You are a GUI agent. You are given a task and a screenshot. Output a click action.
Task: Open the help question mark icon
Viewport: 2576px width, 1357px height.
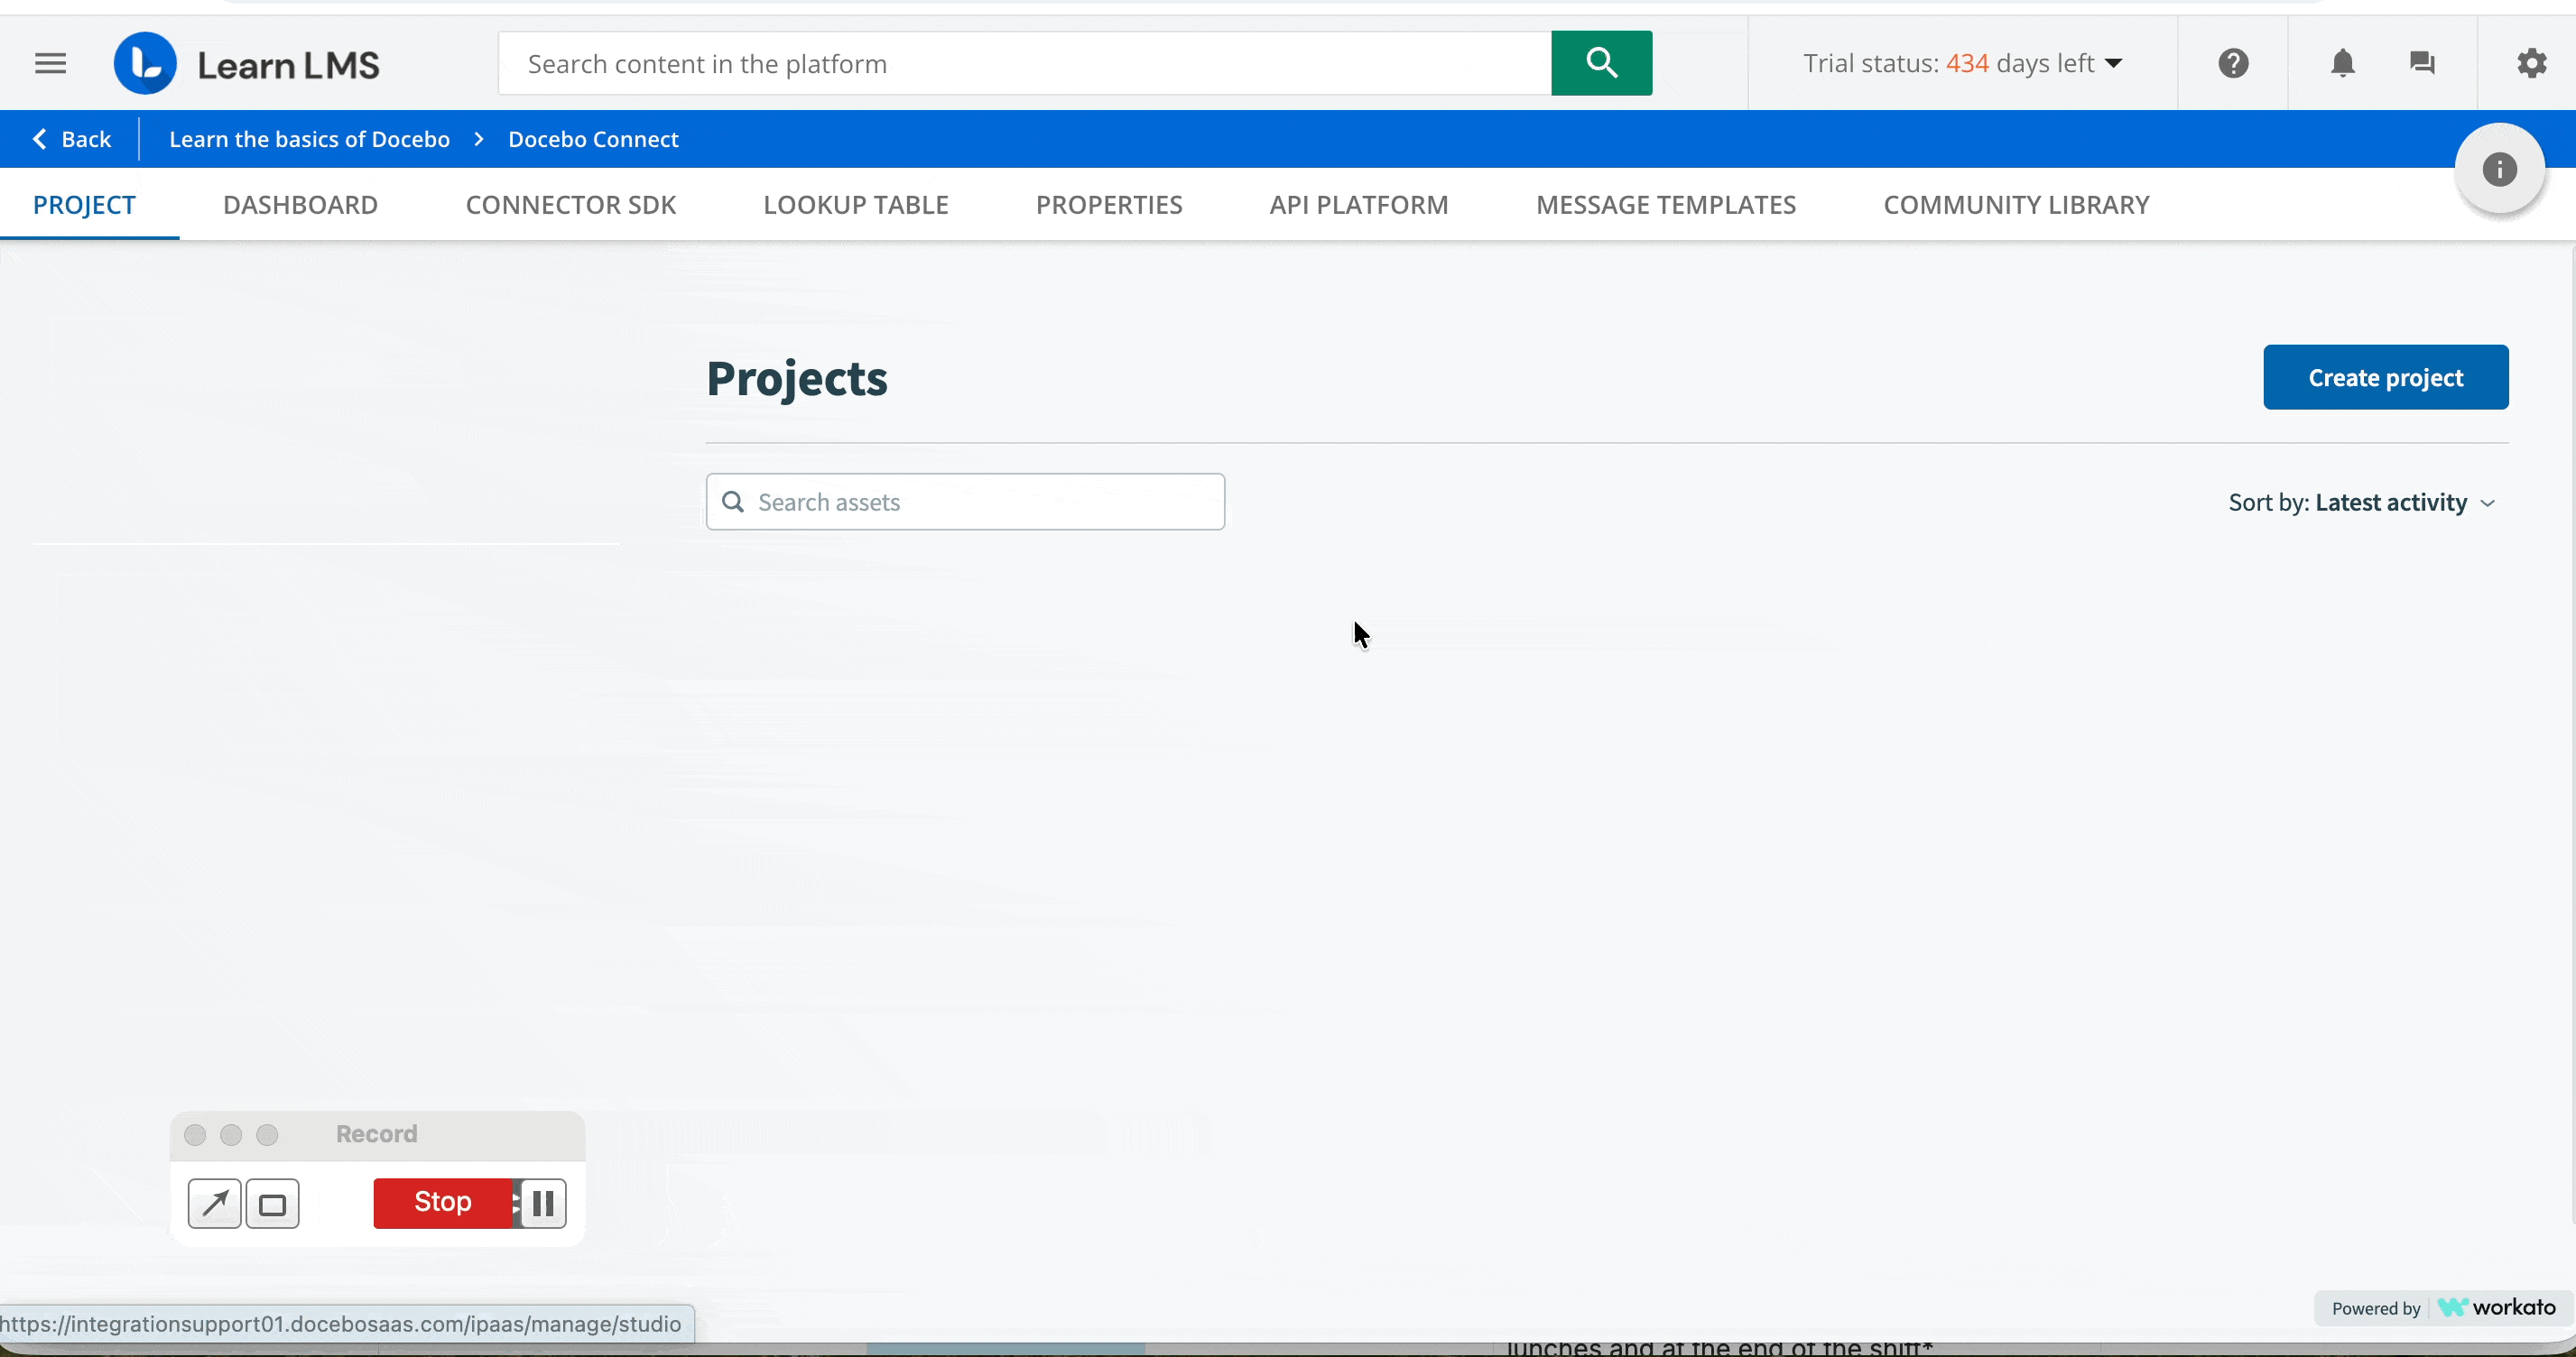tap(2233, 63)
